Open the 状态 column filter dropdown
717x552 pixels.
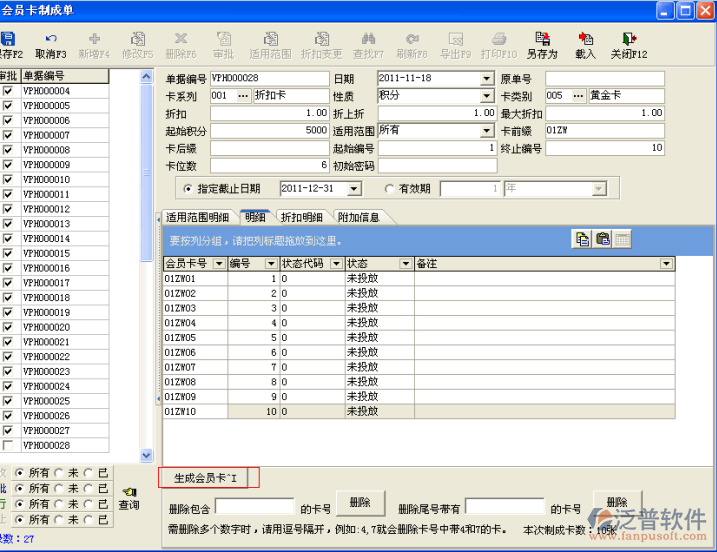click(405, 263)
